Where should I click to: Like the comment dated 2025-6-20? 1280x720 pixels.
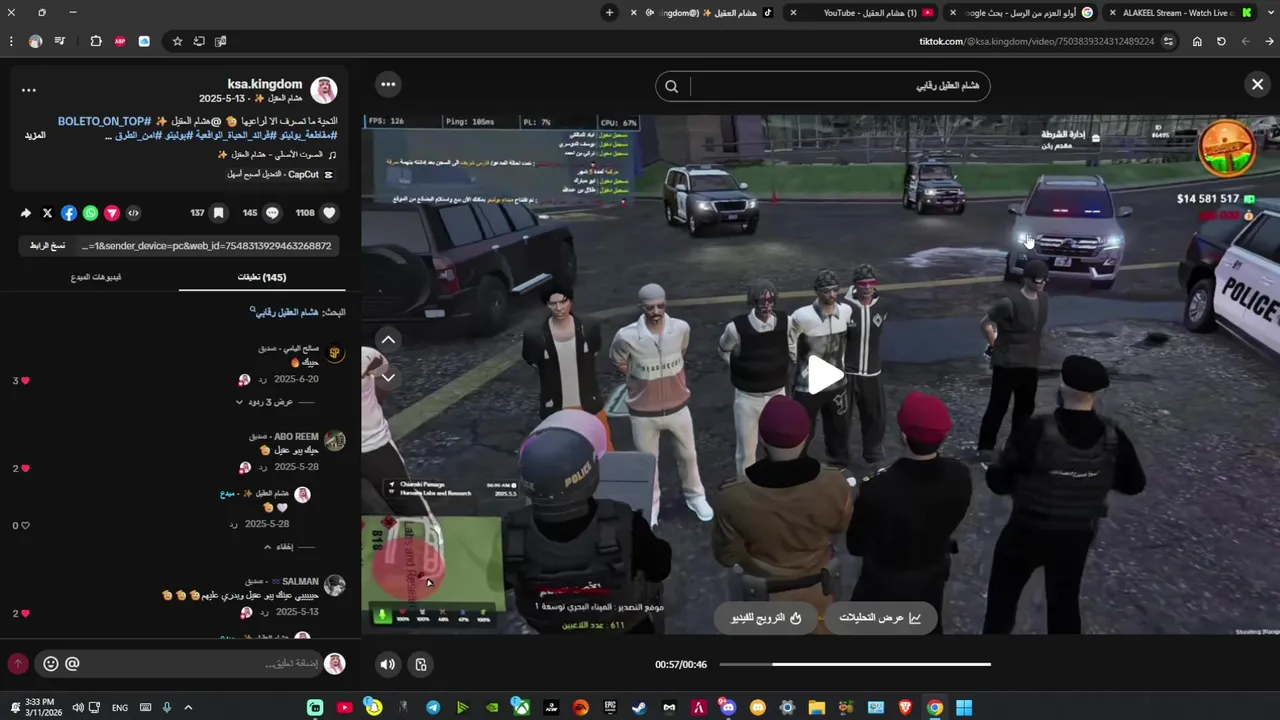pos(25,381)
